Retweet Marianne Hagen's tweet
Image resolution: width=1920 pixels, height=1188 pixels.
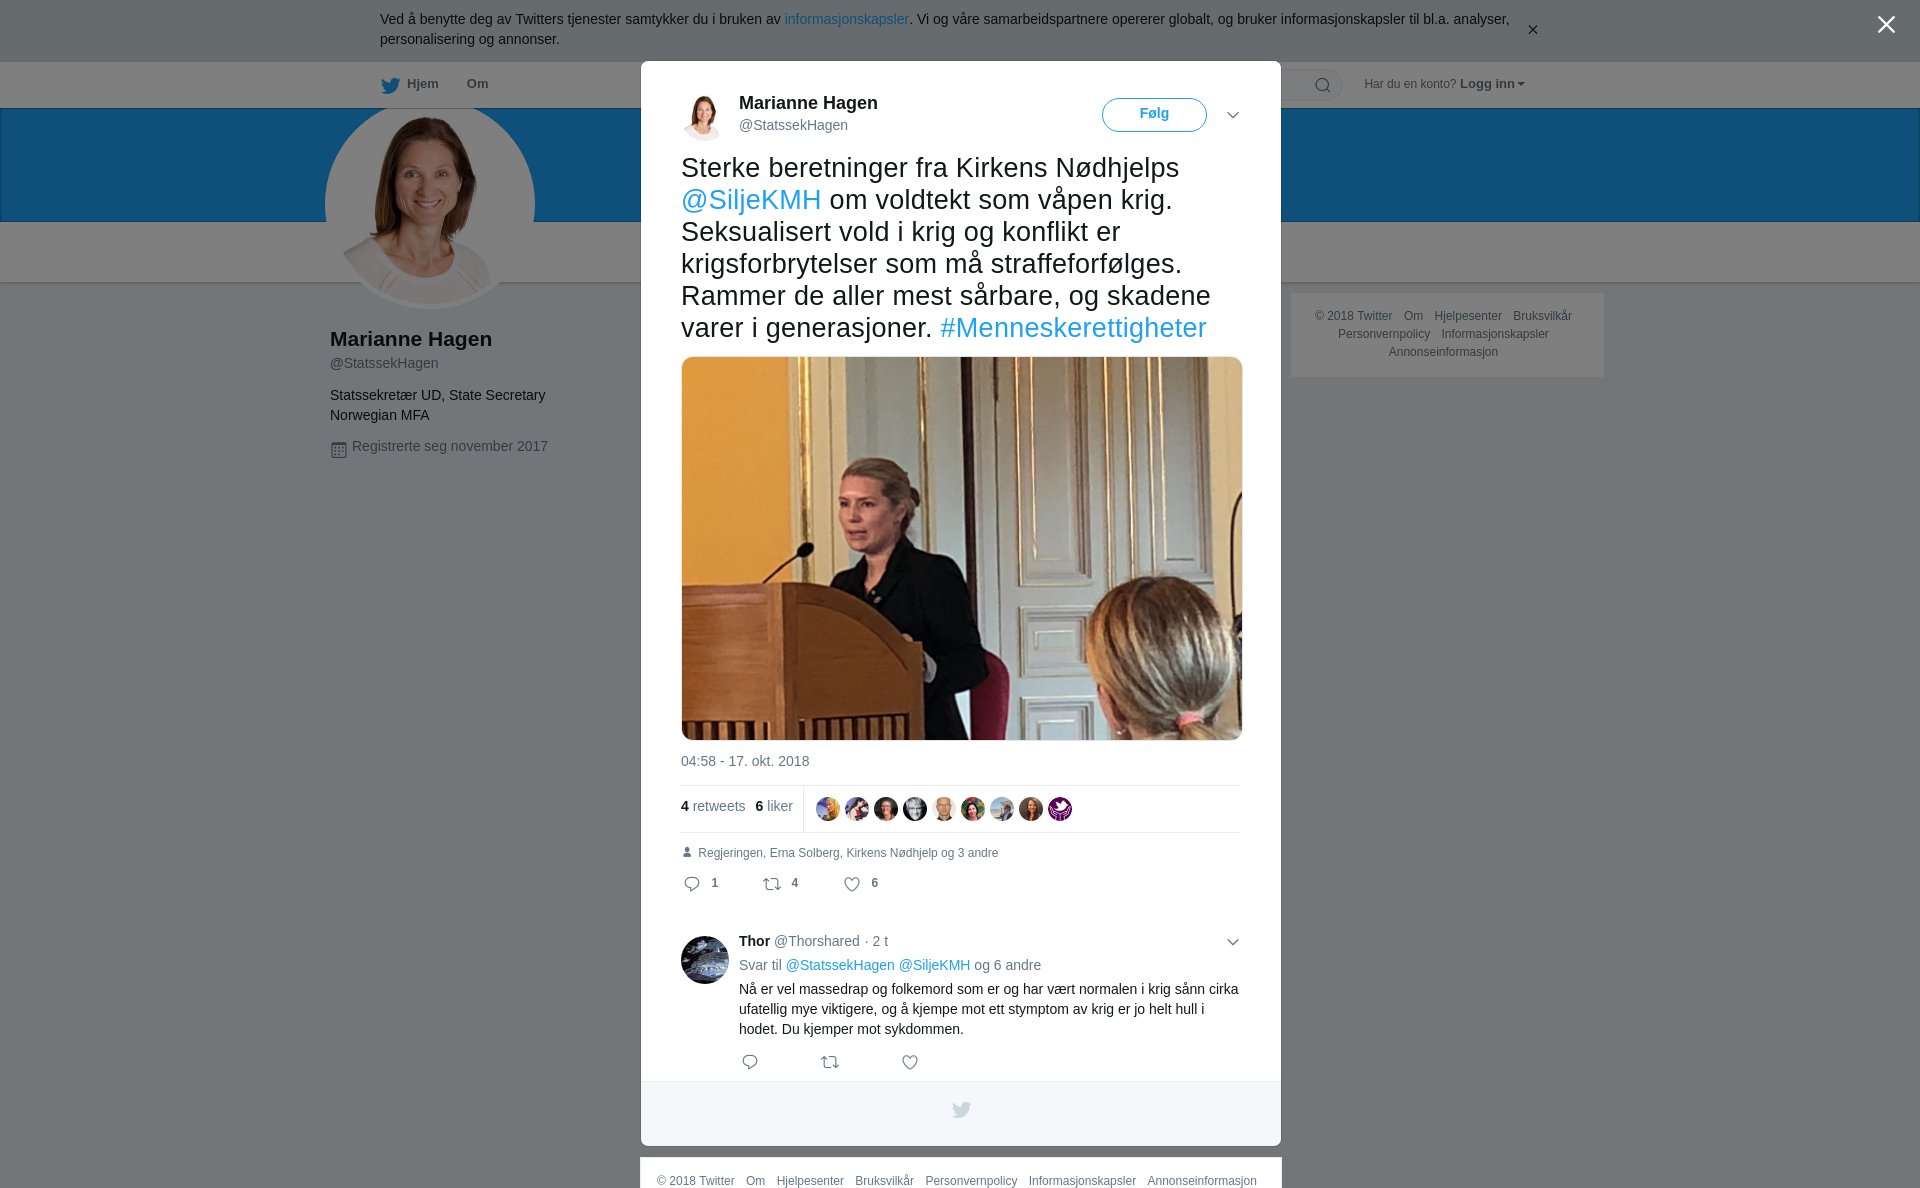[772, 884]
